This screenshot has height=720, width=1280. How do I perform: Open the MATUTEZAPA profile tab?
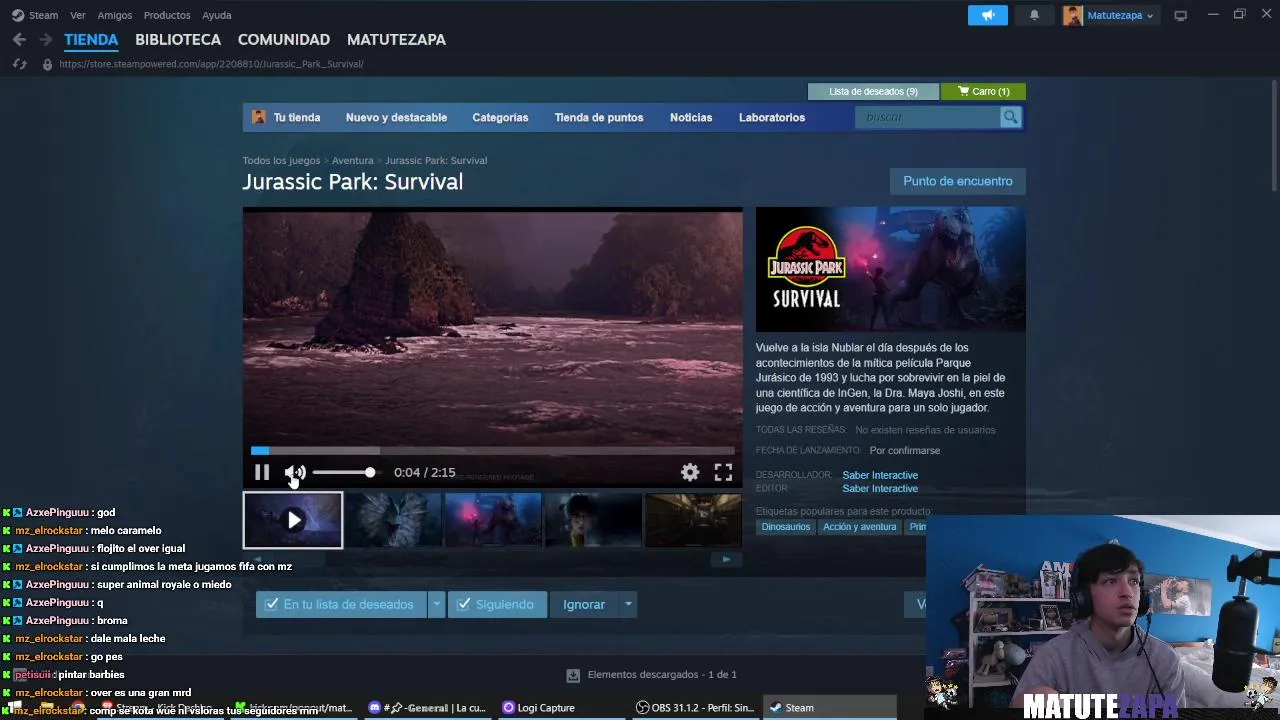396,40
